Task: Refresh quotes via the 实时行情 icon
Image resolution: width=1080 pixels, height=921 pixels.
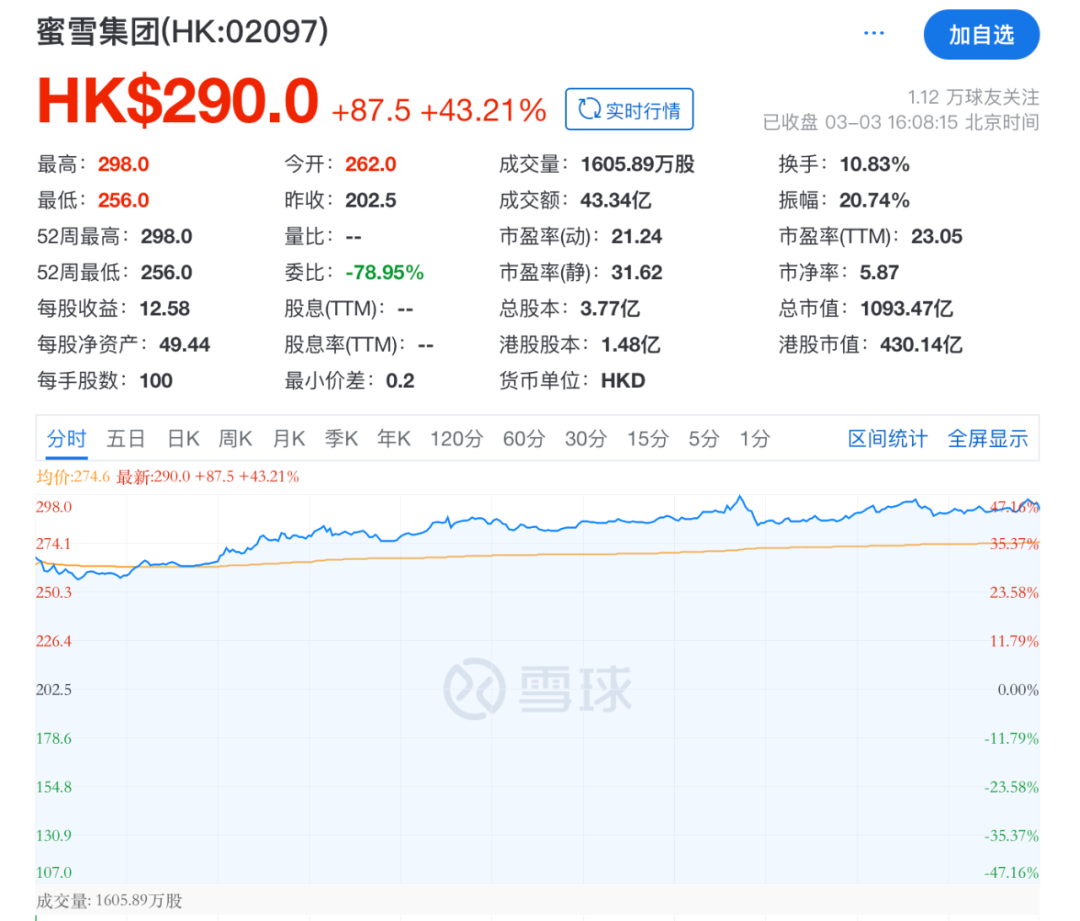Action: point(628,109)
